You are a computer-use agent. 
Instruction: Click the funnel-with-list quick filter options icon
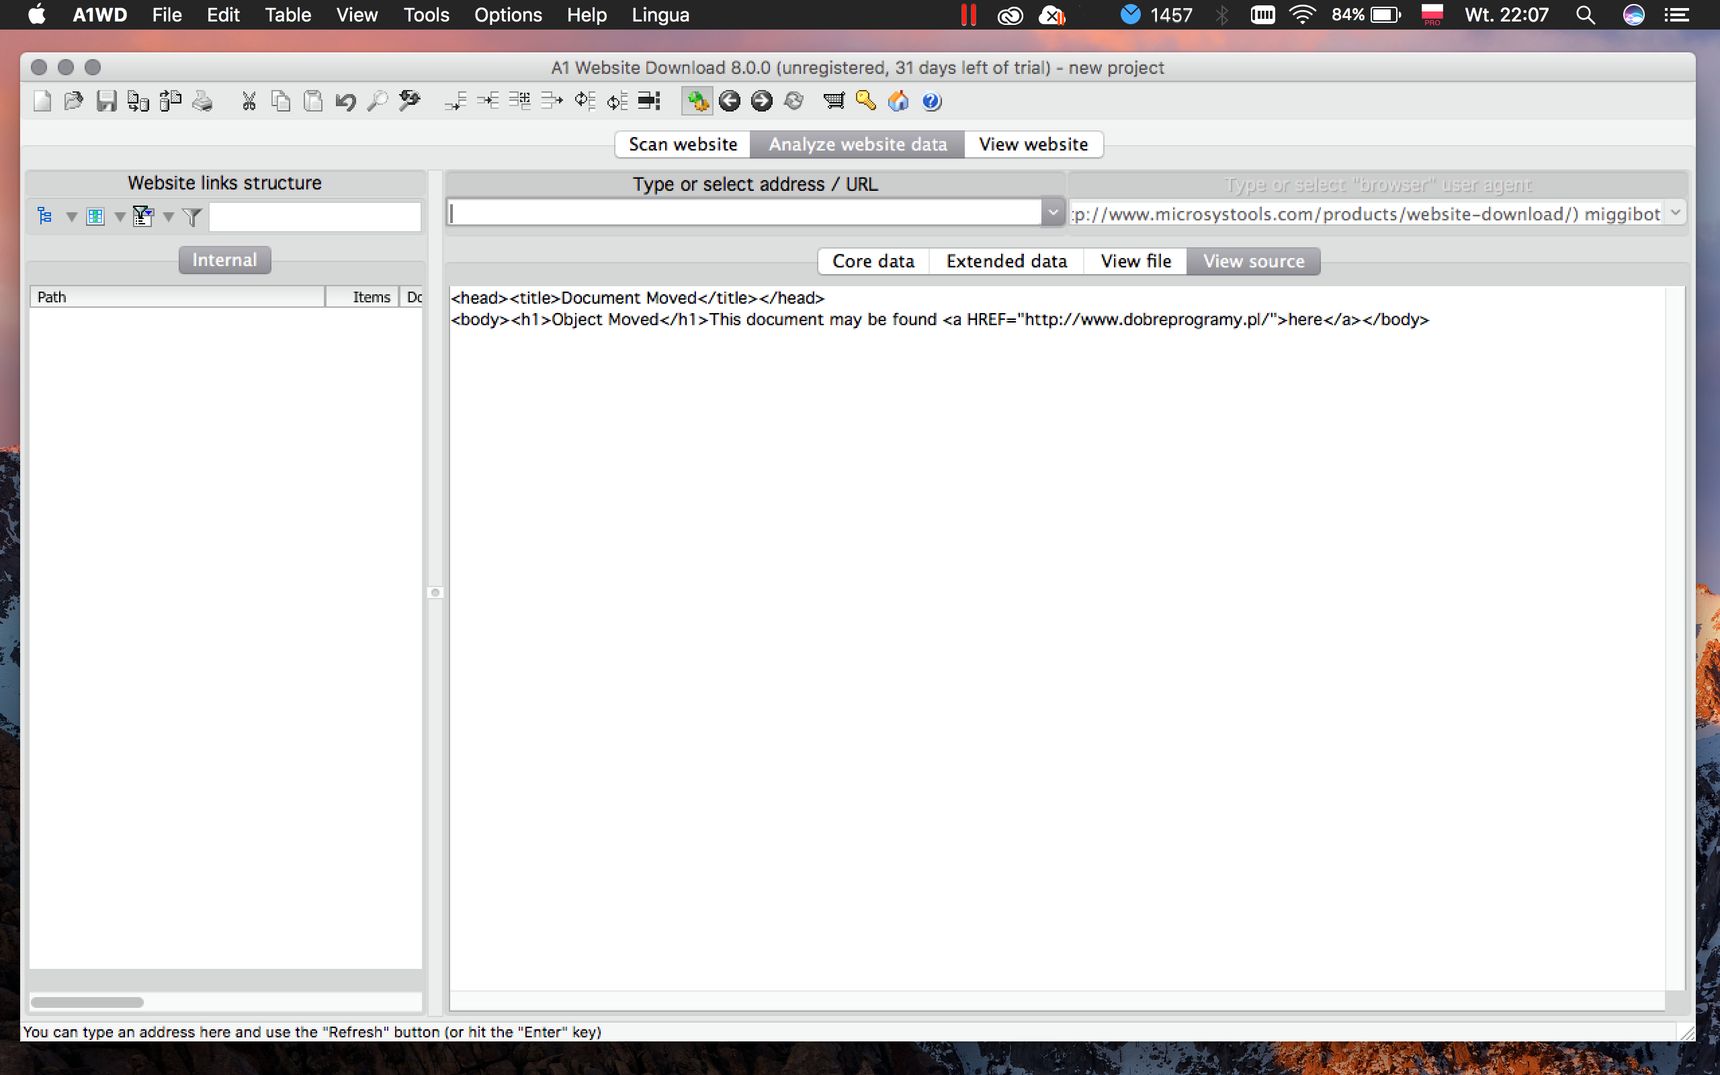tap(143, 216)
